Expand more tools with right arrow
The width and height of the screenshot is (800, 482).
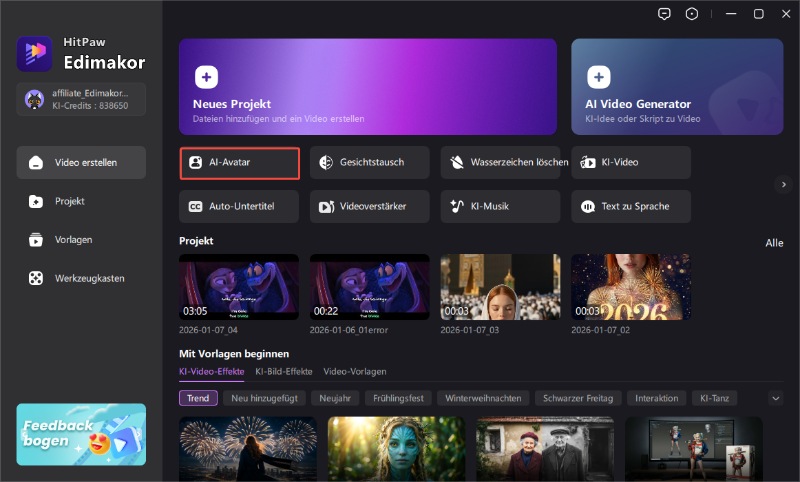(x=784, y=184)
